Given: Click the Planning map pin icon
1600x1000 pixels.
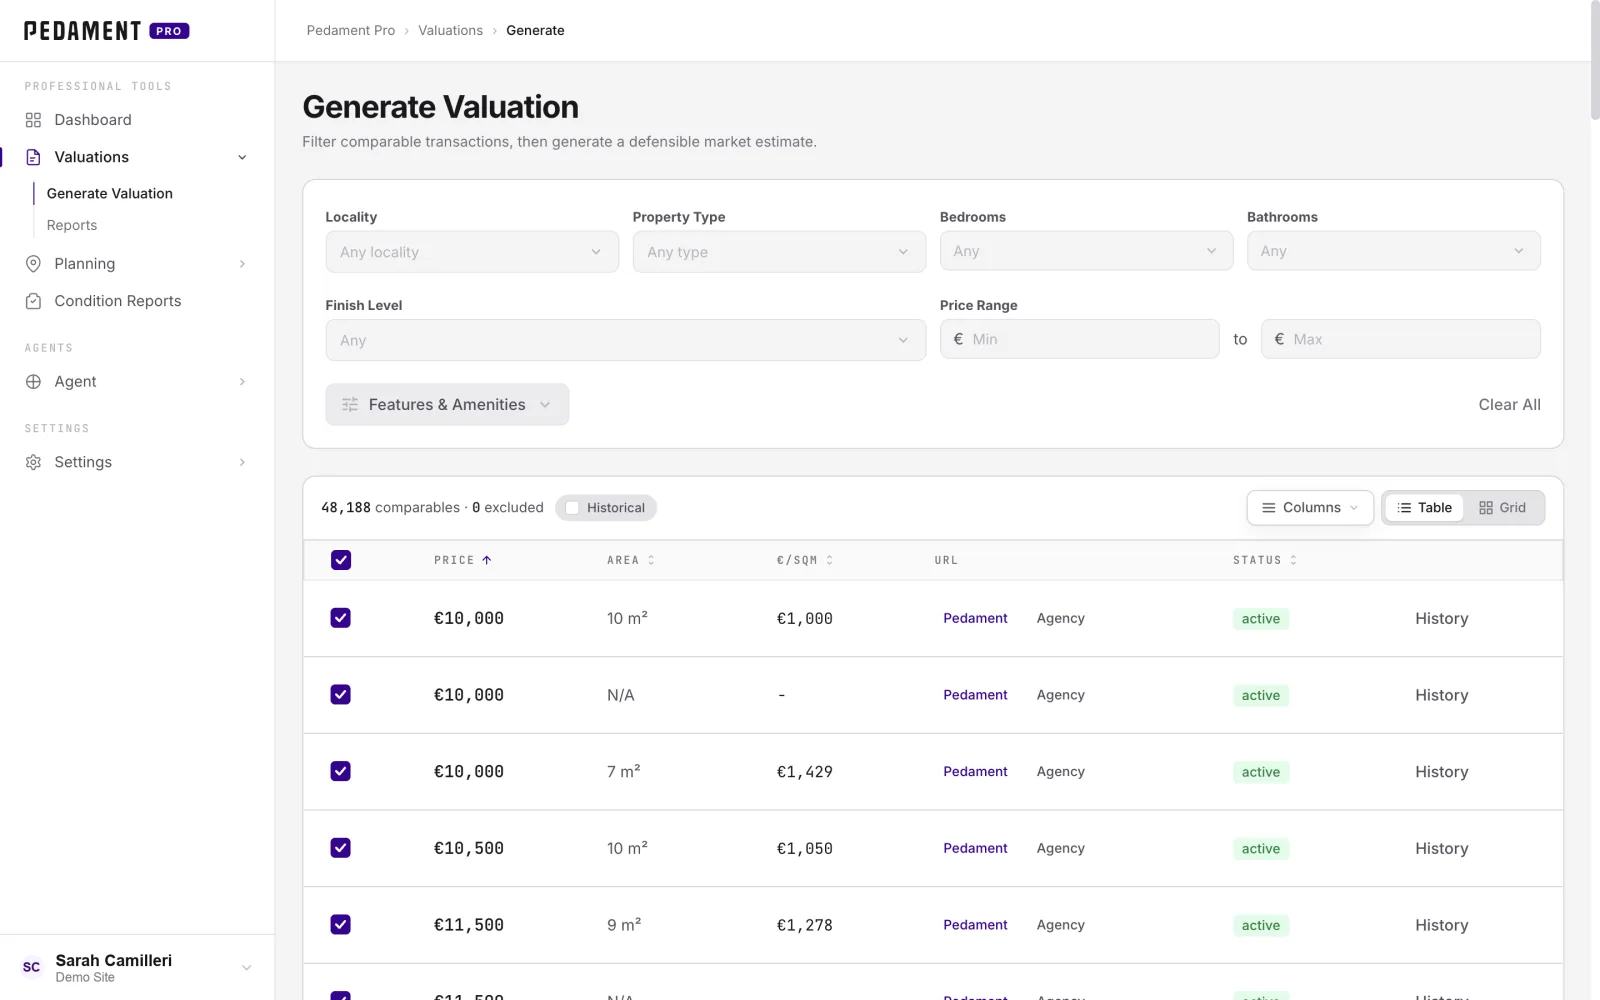Looking at the screenshot, I should 33,264.
